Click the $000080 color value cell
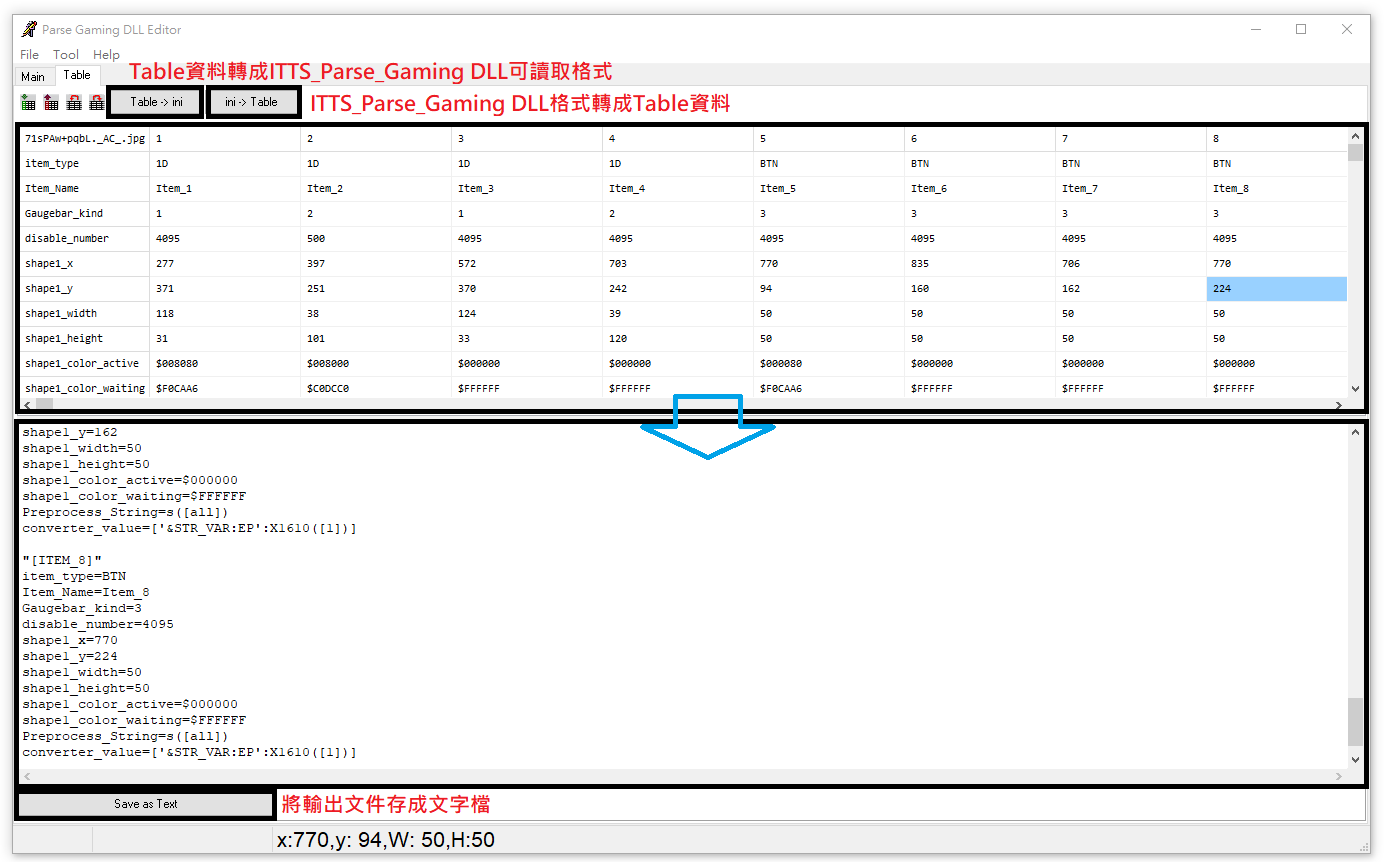 (830, 364)
